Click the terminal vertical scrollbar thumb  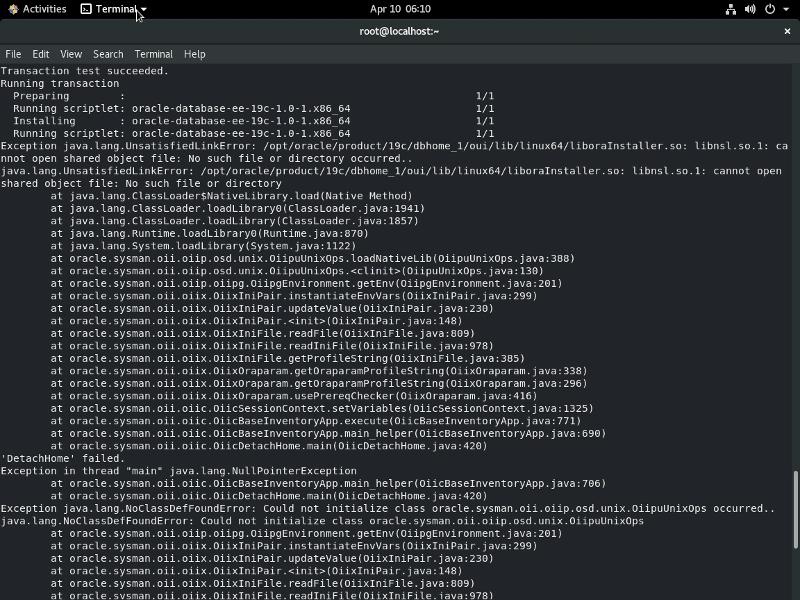point(795,510)
